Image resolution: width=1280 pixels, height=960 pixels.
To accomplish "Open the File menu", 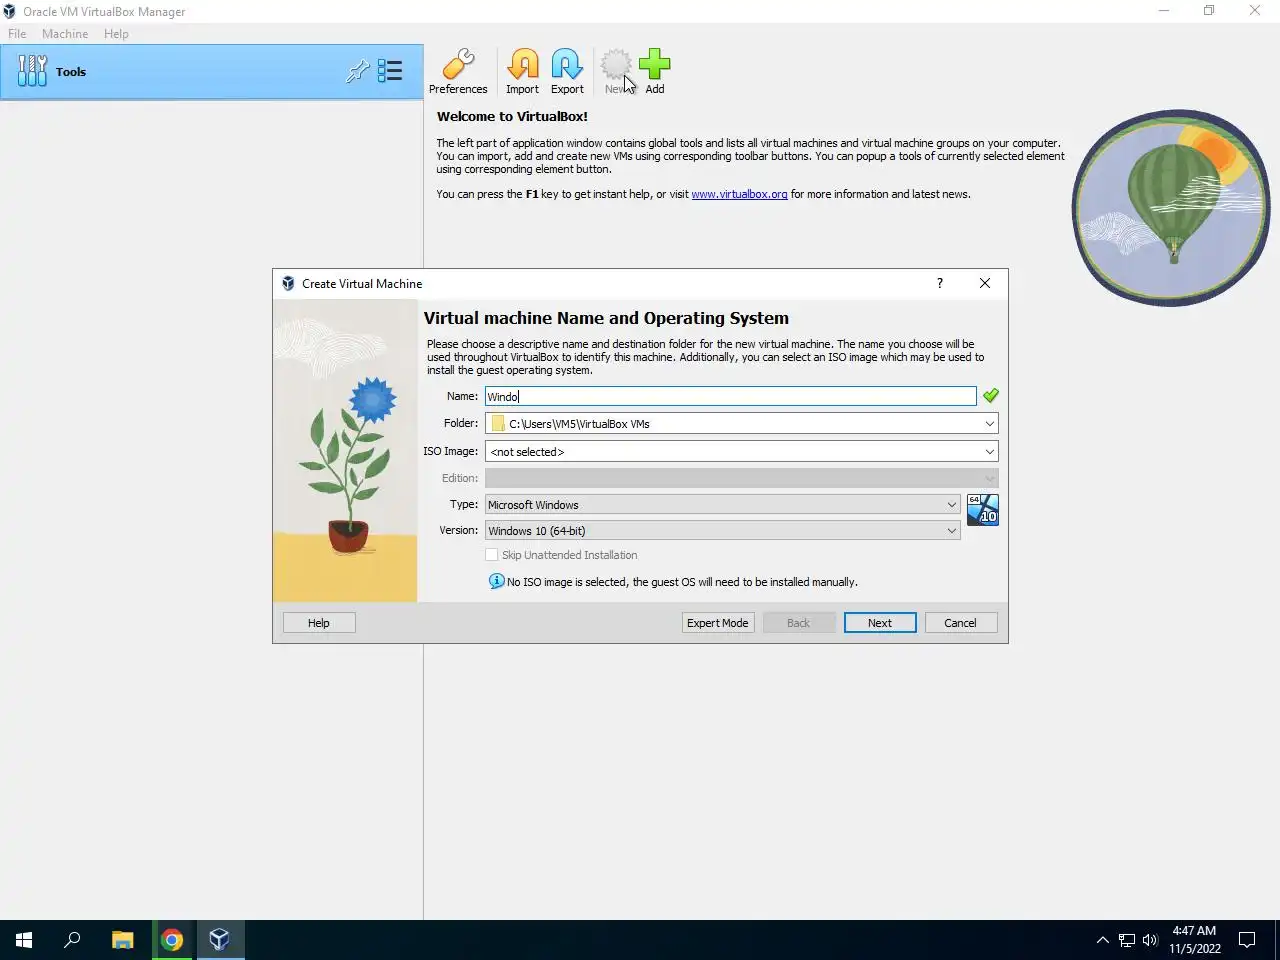I will [x=17, y=34].
